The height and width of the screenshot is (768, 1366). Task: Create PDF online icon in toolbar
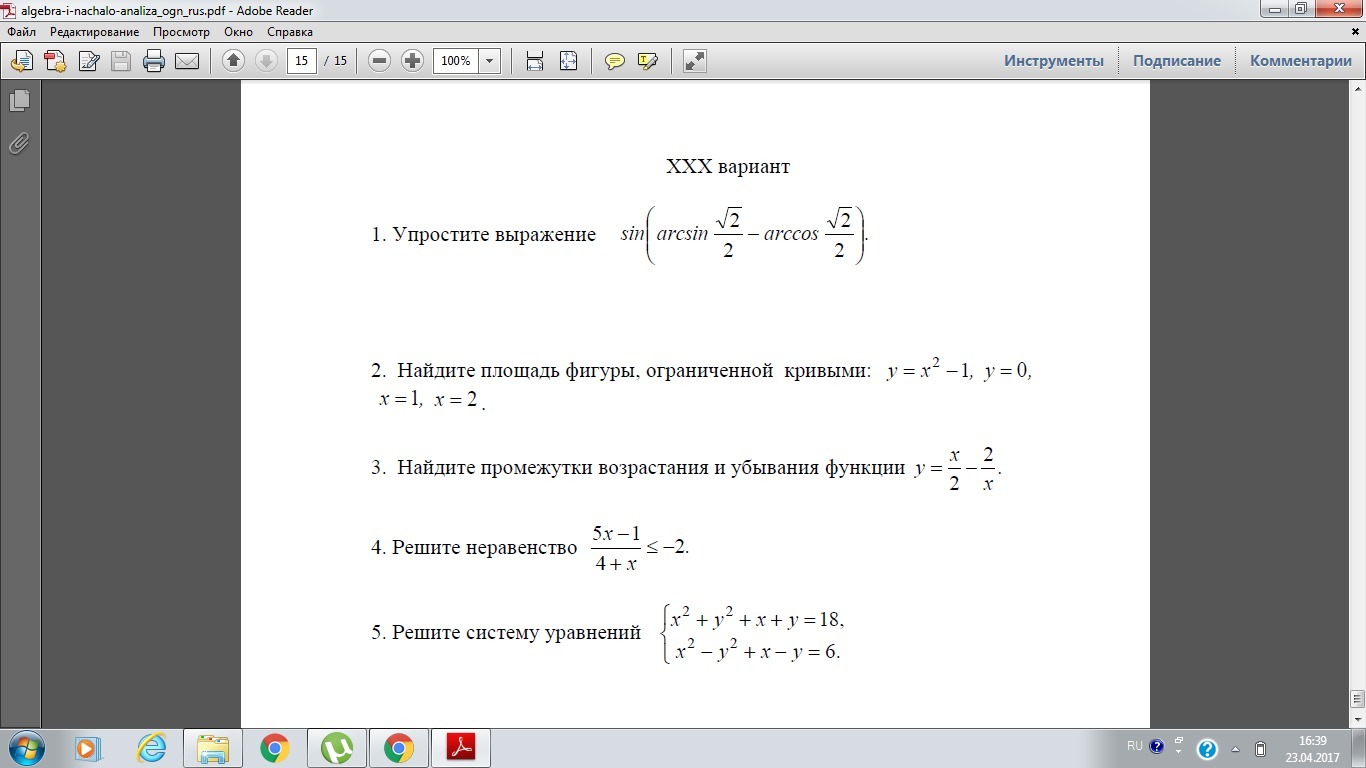pyautogui.click(x=55, y=61)
